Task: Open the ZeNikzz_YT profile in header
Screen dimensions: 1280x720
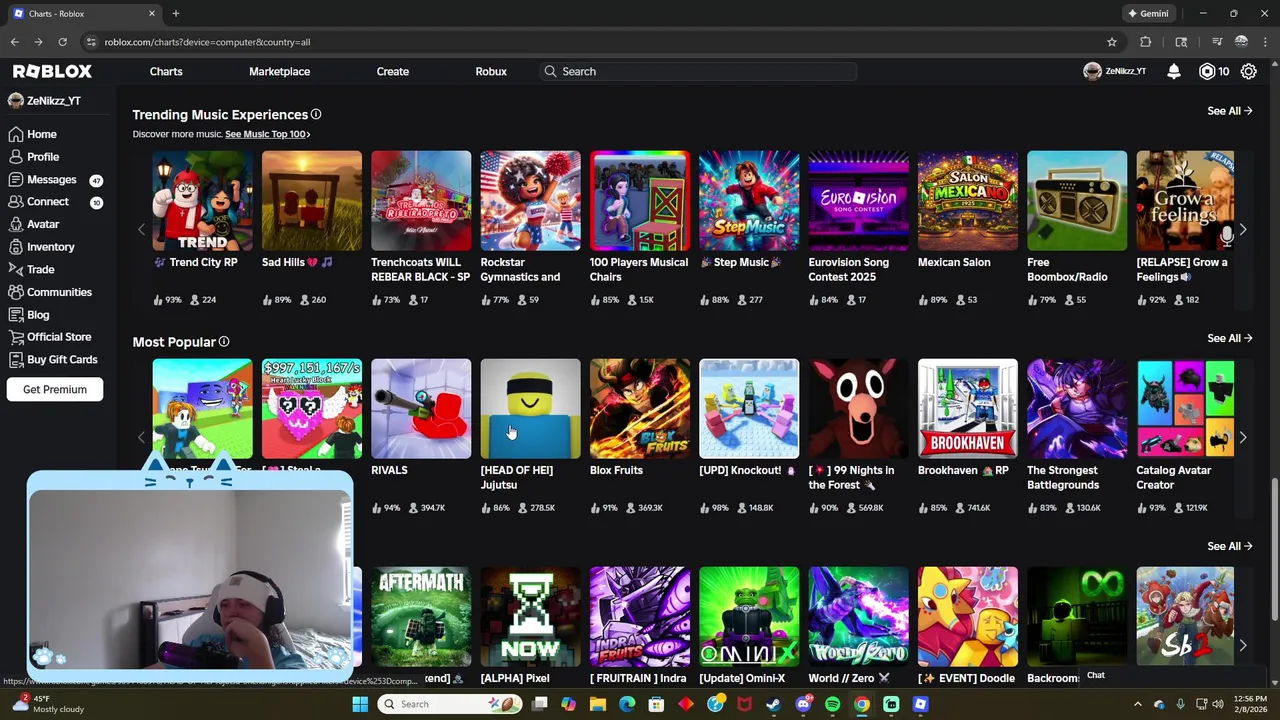Action: point(1115,71)
